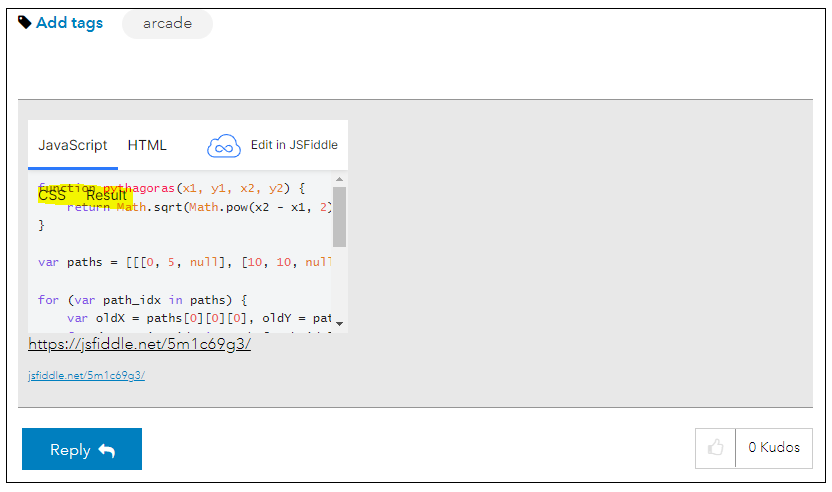Image resolution: width=832 pixels, height=492 pixels.
Task: Select the arcade tag chip
Action: pyautogui.click(x=167, y=24)
